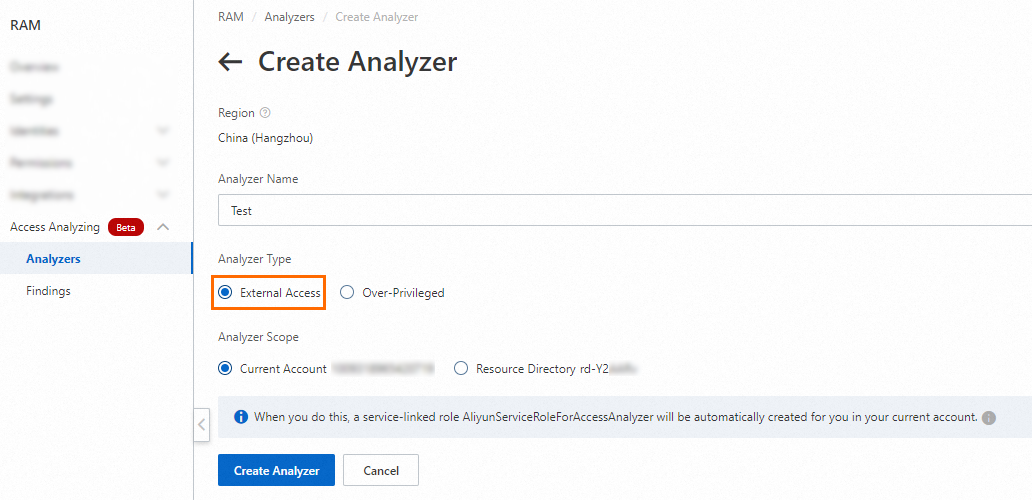Select Current Account as analyzer scope
1032x500 pixels.
[225, 369]
